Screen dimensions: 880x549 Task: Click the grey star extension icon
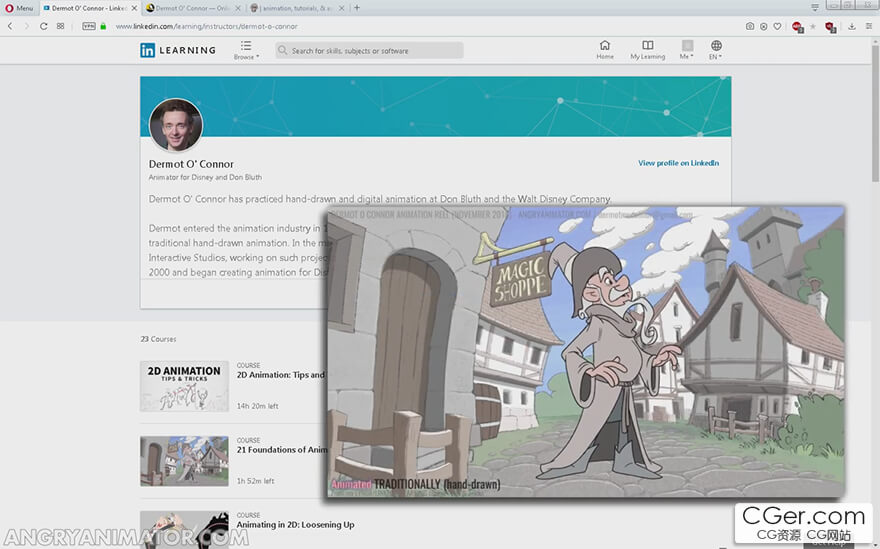pyautogui.click(x=813, y=26)
